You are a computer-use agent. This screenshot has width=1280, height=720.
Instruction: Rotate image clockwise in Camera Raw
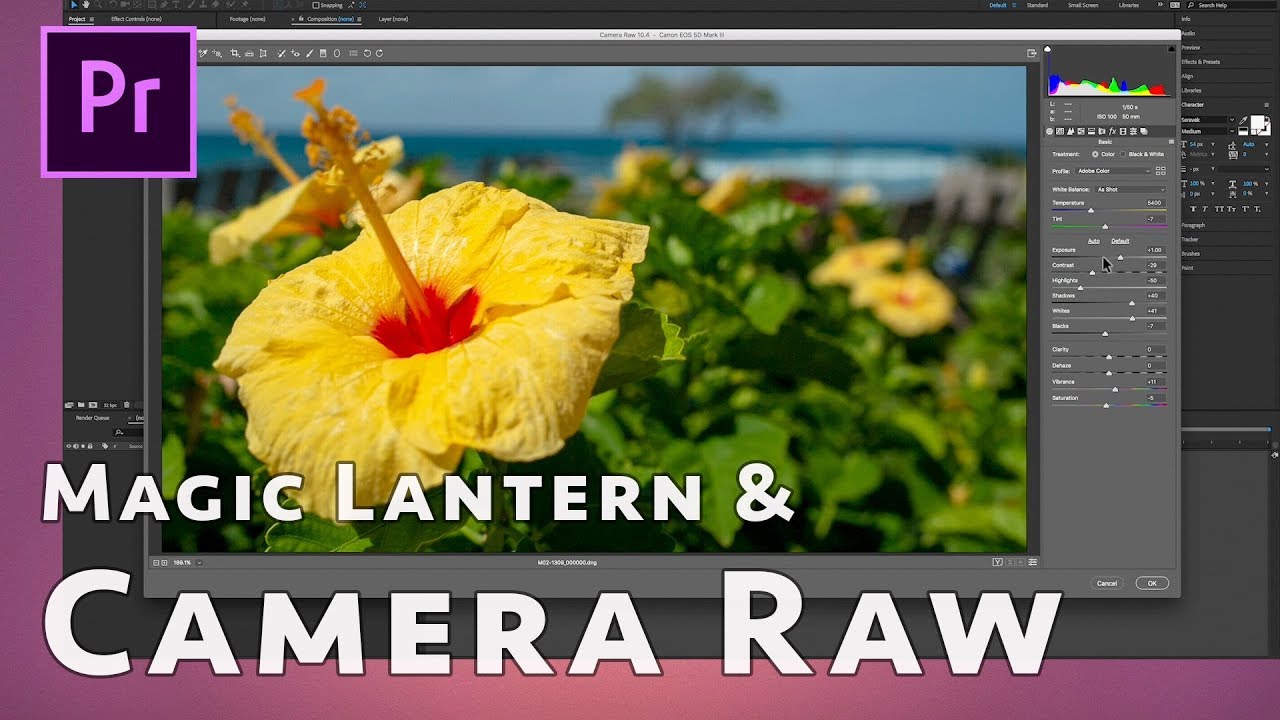[379, 53]
